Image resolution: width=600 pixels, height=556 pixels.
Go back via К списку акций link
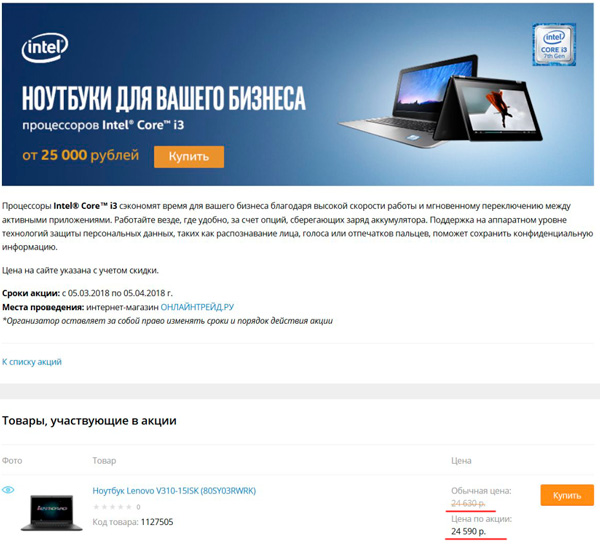point(32,362)
